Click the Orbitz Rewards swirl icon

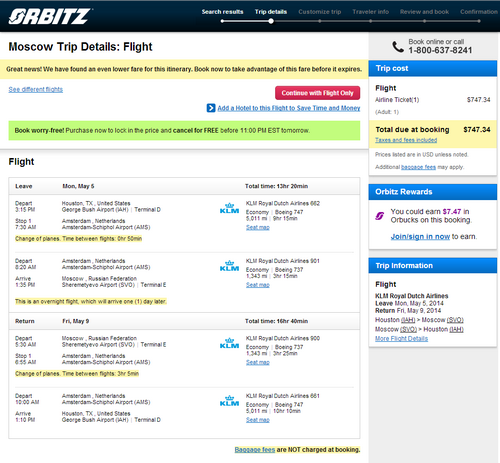(380, 216)
